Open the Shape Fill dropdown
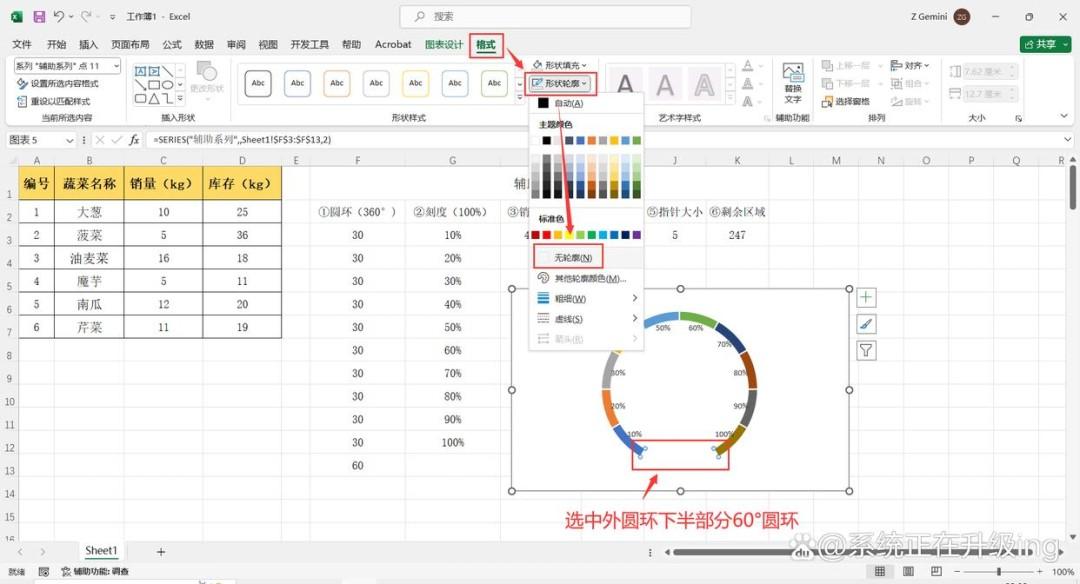1080x584 pixels. coord(559,65)
